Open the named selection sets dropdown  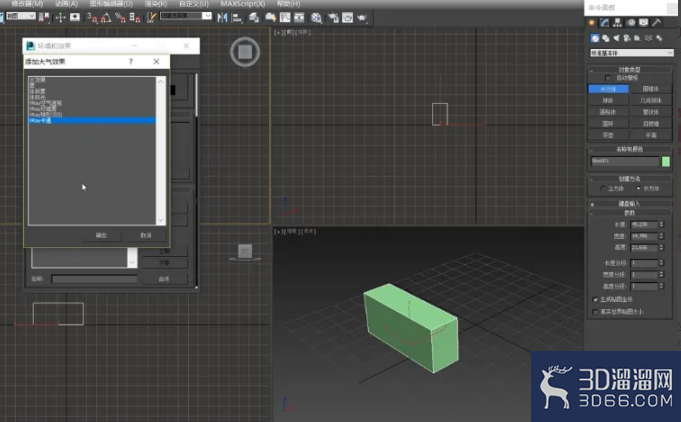coord(186,16)
